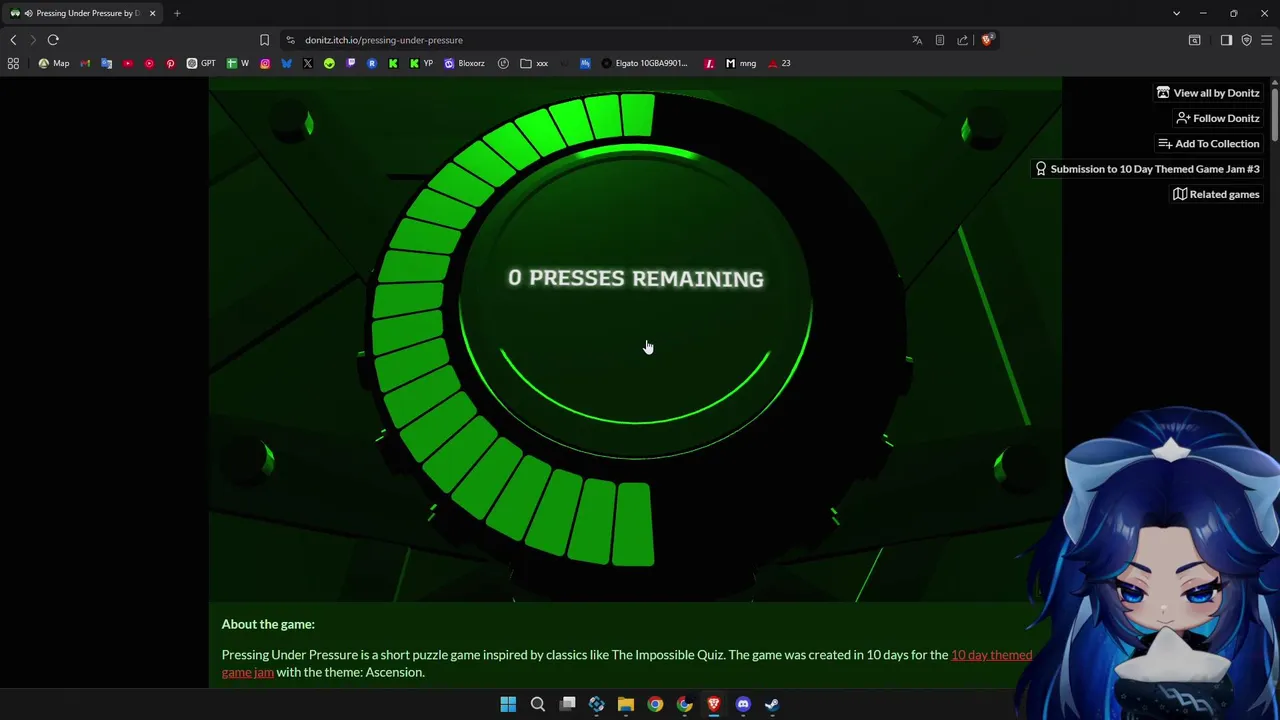1280x720 pixels.
Task: Open File Explorer from the taskbar
Action: tap(626, 704)
